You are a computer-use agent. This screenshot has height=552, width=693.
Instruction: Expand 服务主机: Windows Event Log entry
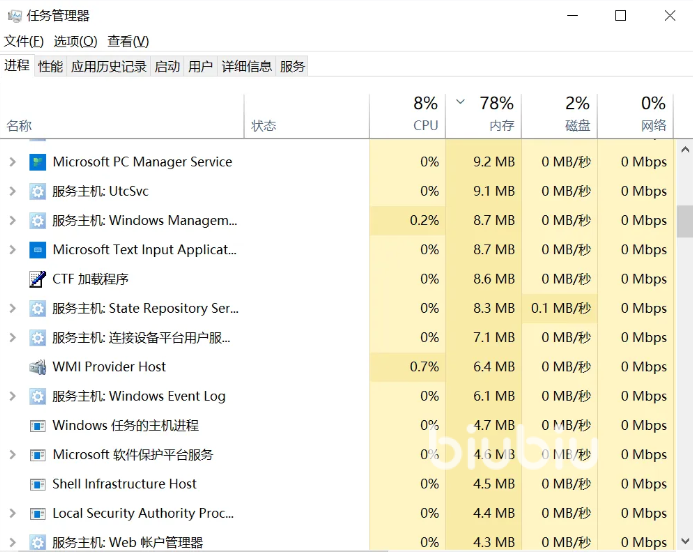tap(12, 396)
